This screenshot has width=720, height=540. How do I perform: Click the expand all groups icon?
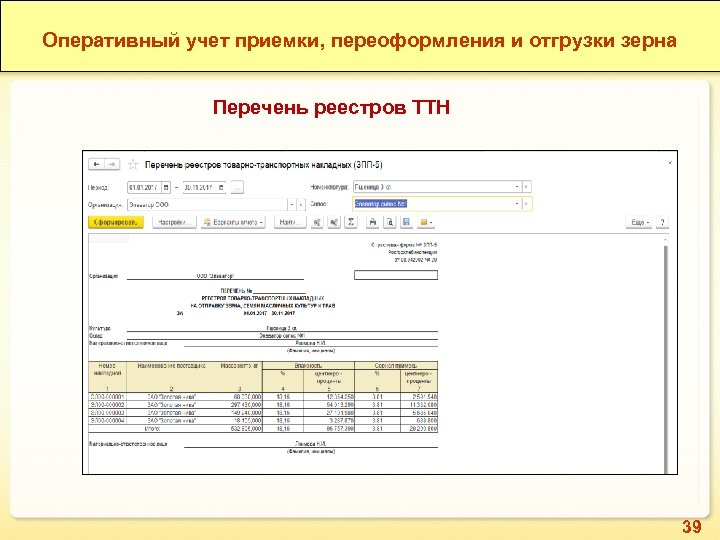(x=317, y=222)
